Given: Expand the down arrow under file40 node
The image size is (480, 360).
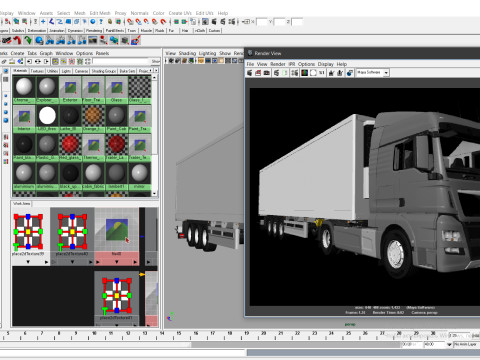Looking at the screenshot, I should pyautogui.click(x=117, y=262).
